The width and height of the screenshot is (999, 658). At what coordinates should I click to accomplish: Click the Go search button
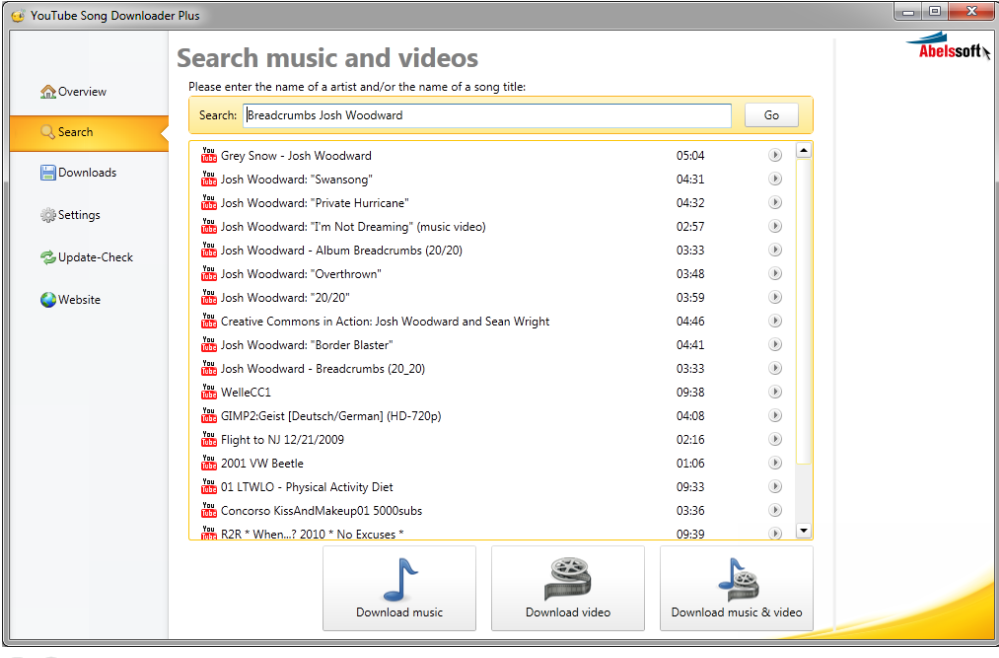click(x=771, y=115)
